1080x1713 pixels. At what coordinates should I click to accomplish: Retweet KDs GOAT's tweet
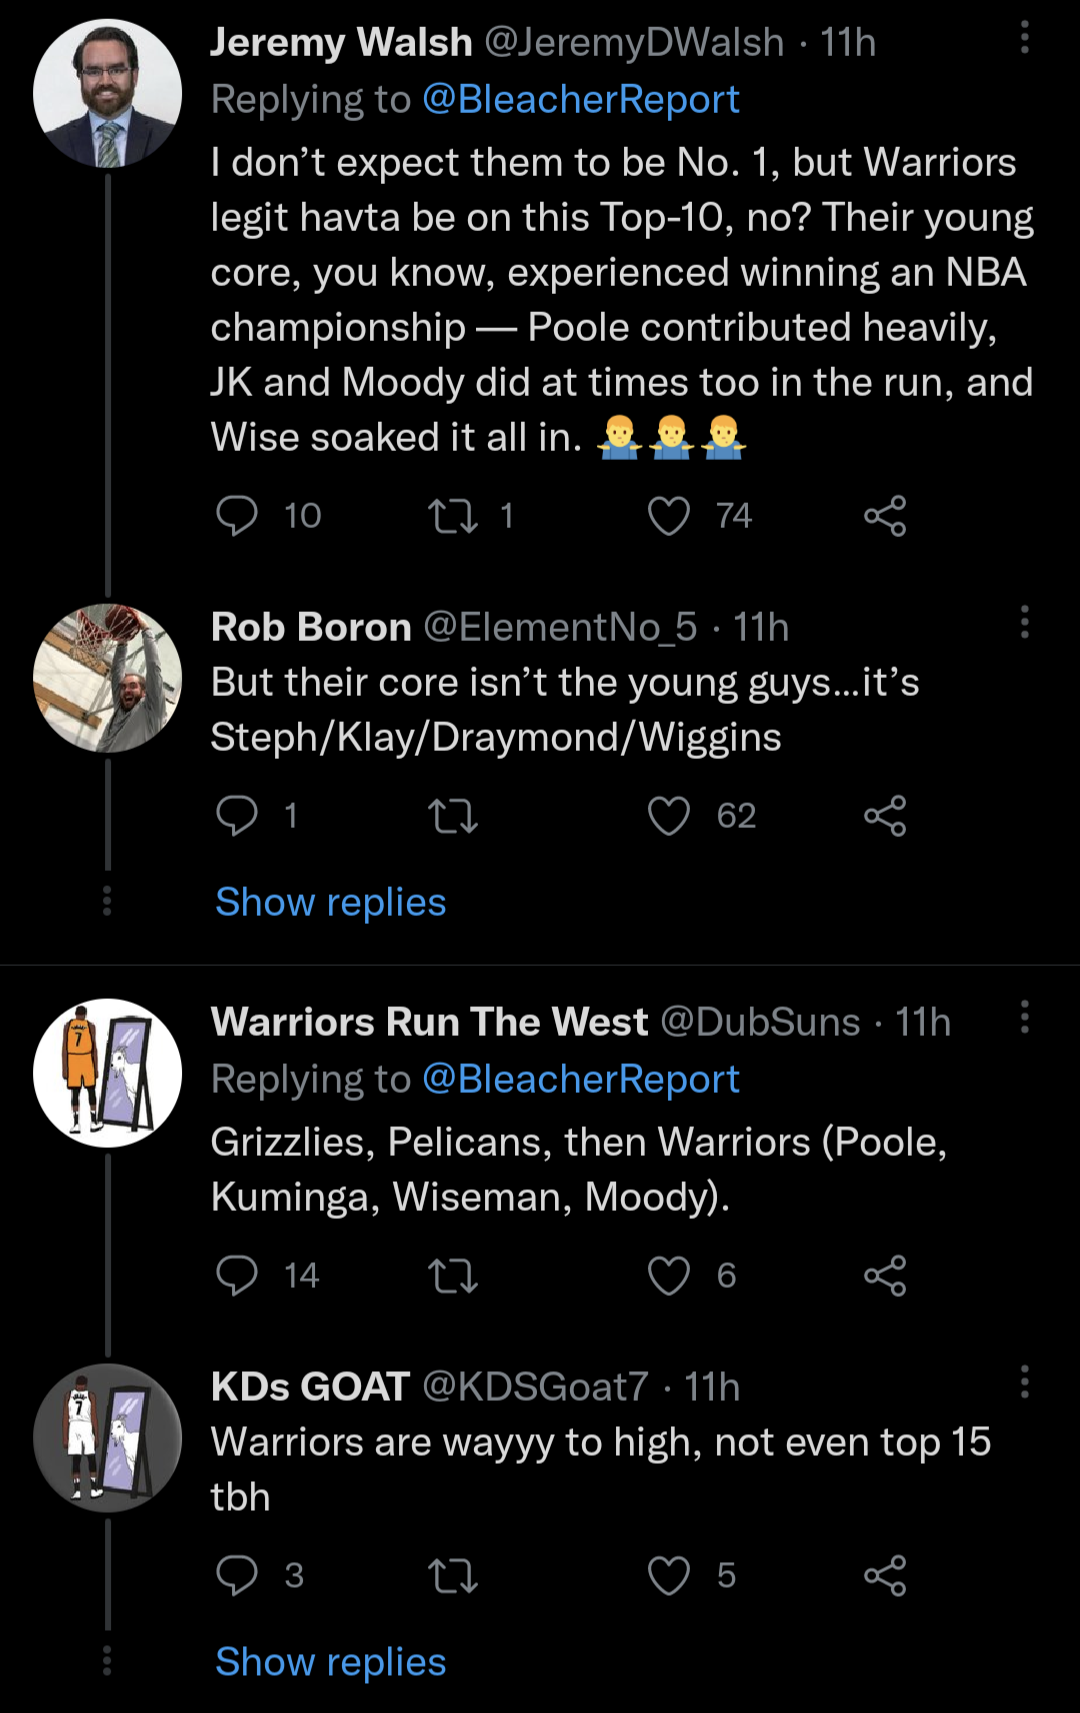pyautogui.click(x=453, y=1576)
